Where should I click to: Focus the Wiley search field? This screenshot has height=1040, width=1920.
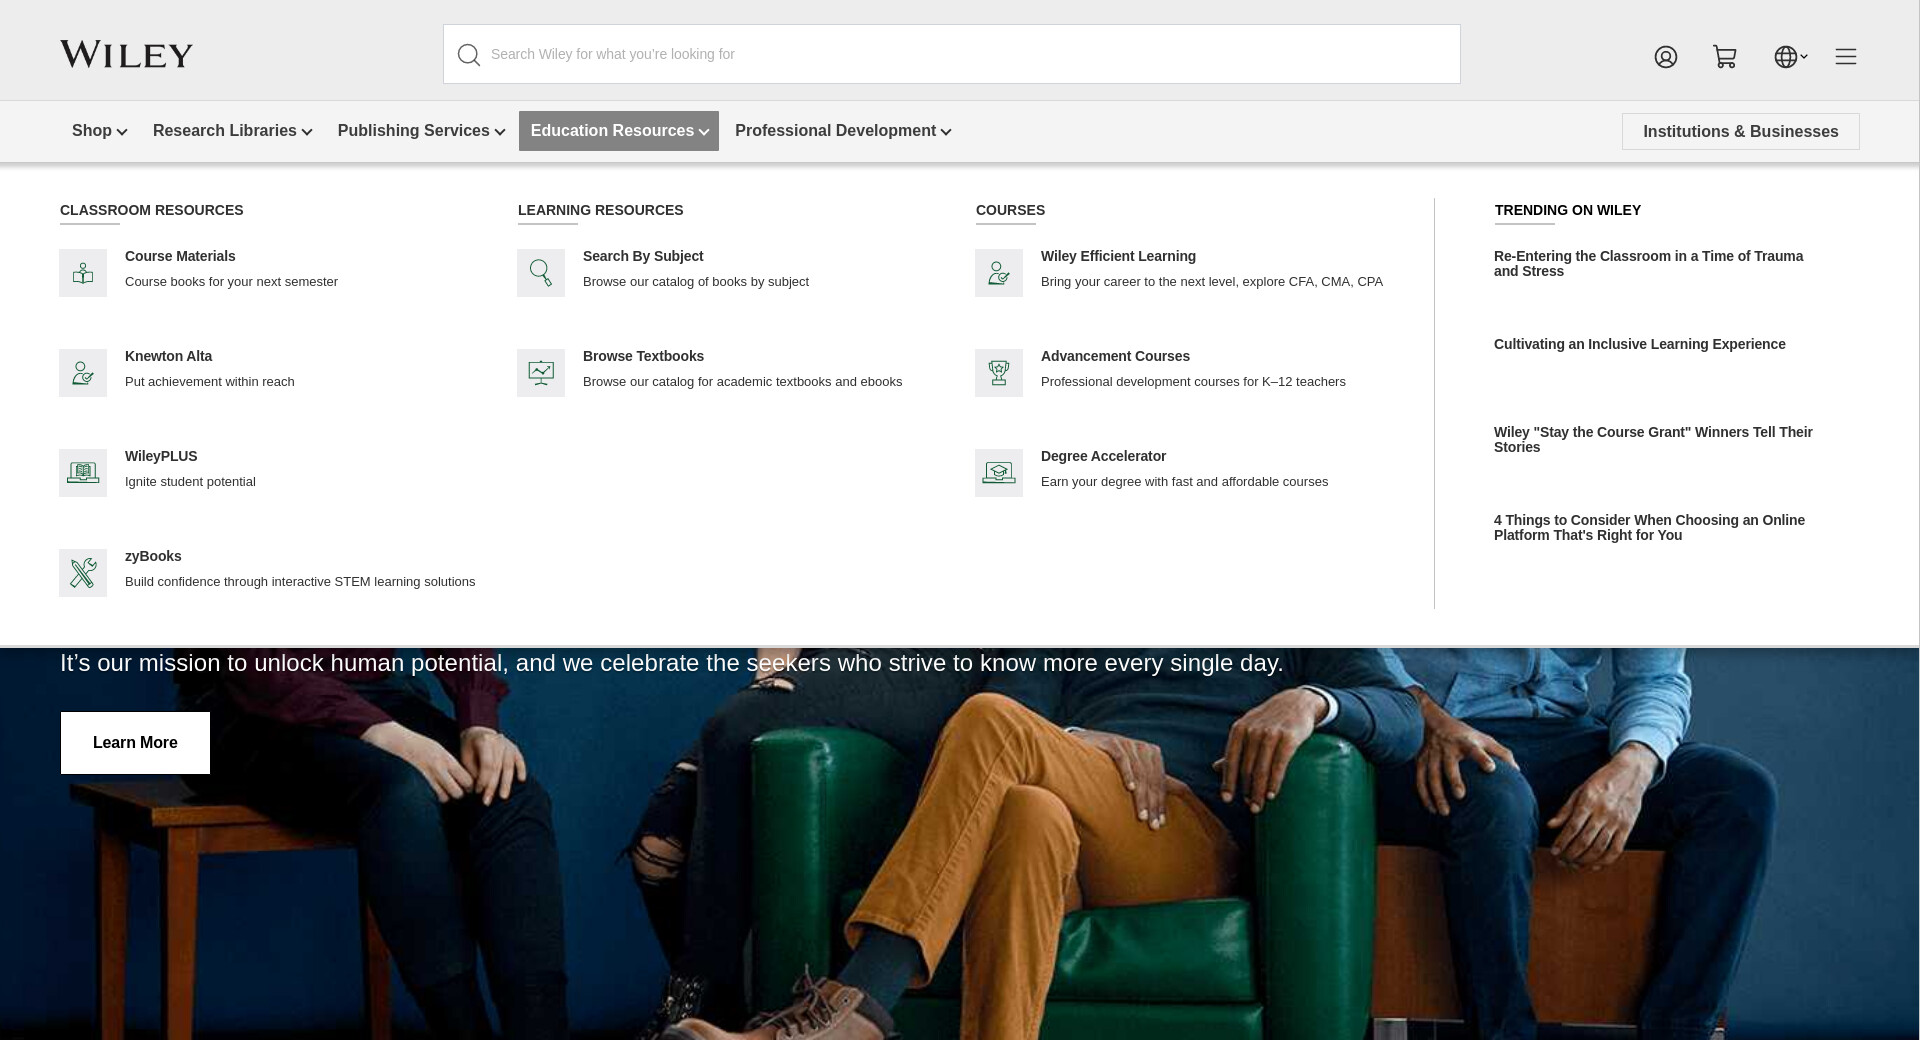952,54
